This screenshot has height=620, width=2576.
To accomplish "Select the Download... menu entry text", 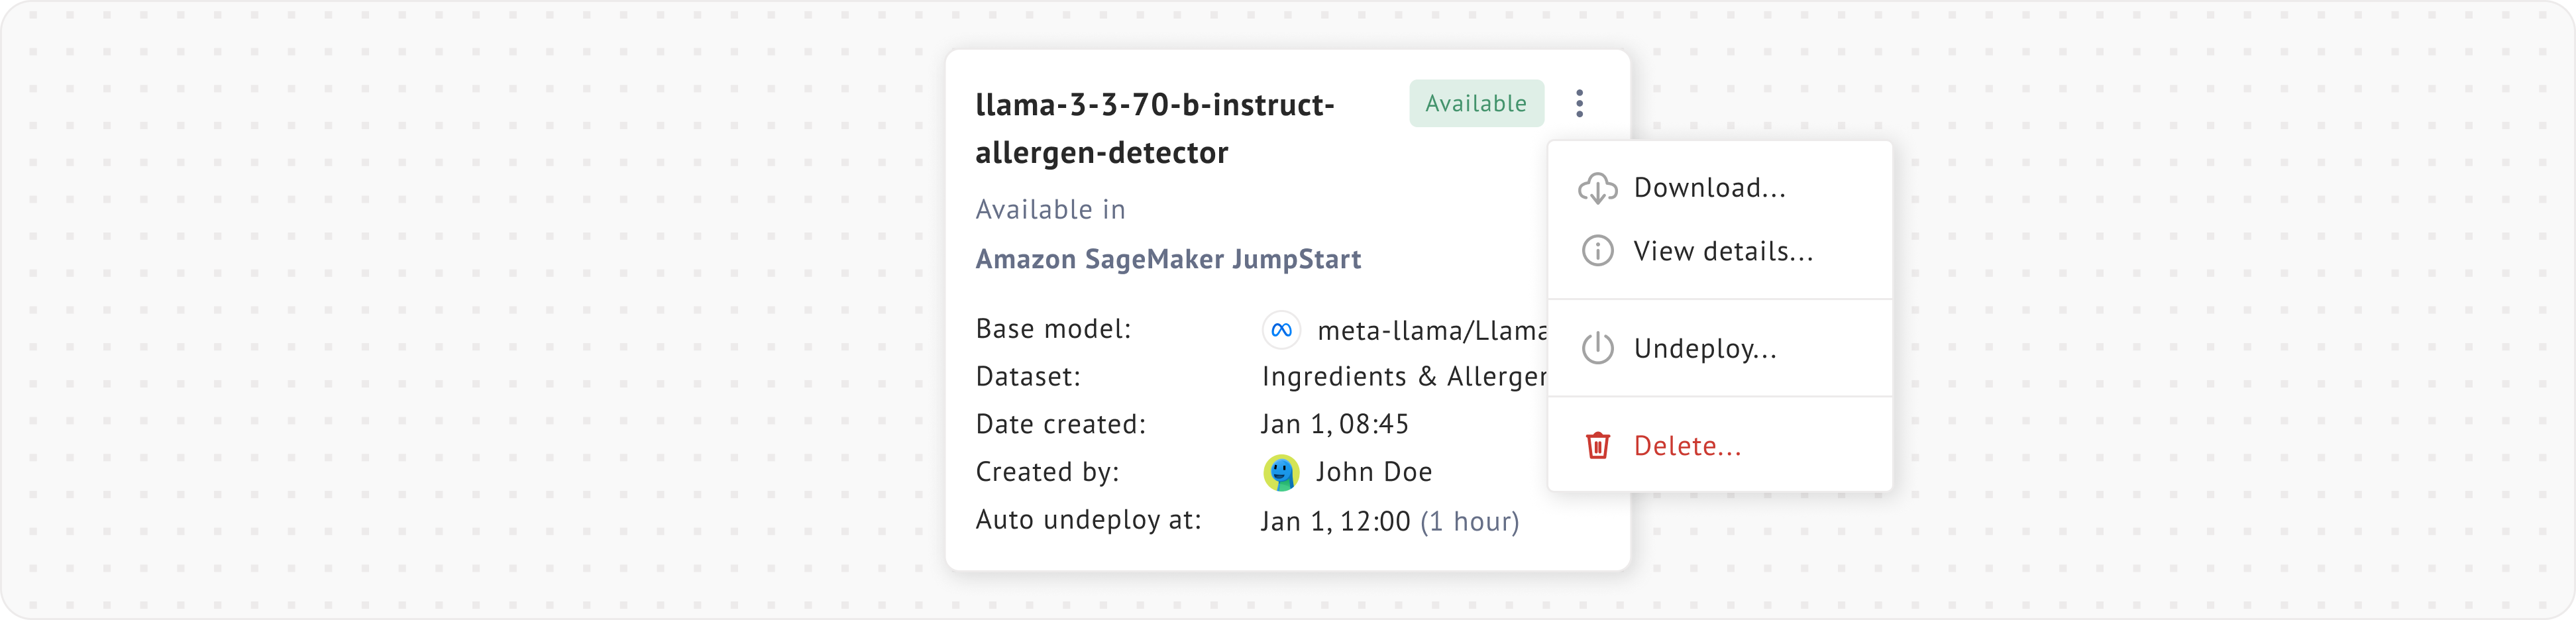I will point(1709,188).
